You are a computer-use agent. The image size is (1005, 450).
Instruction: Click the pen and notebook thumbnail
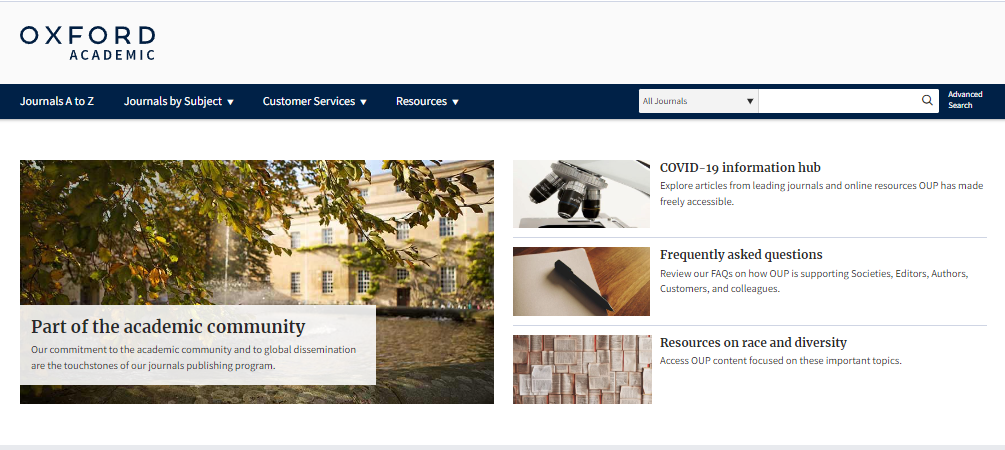(x=581, y=281)
